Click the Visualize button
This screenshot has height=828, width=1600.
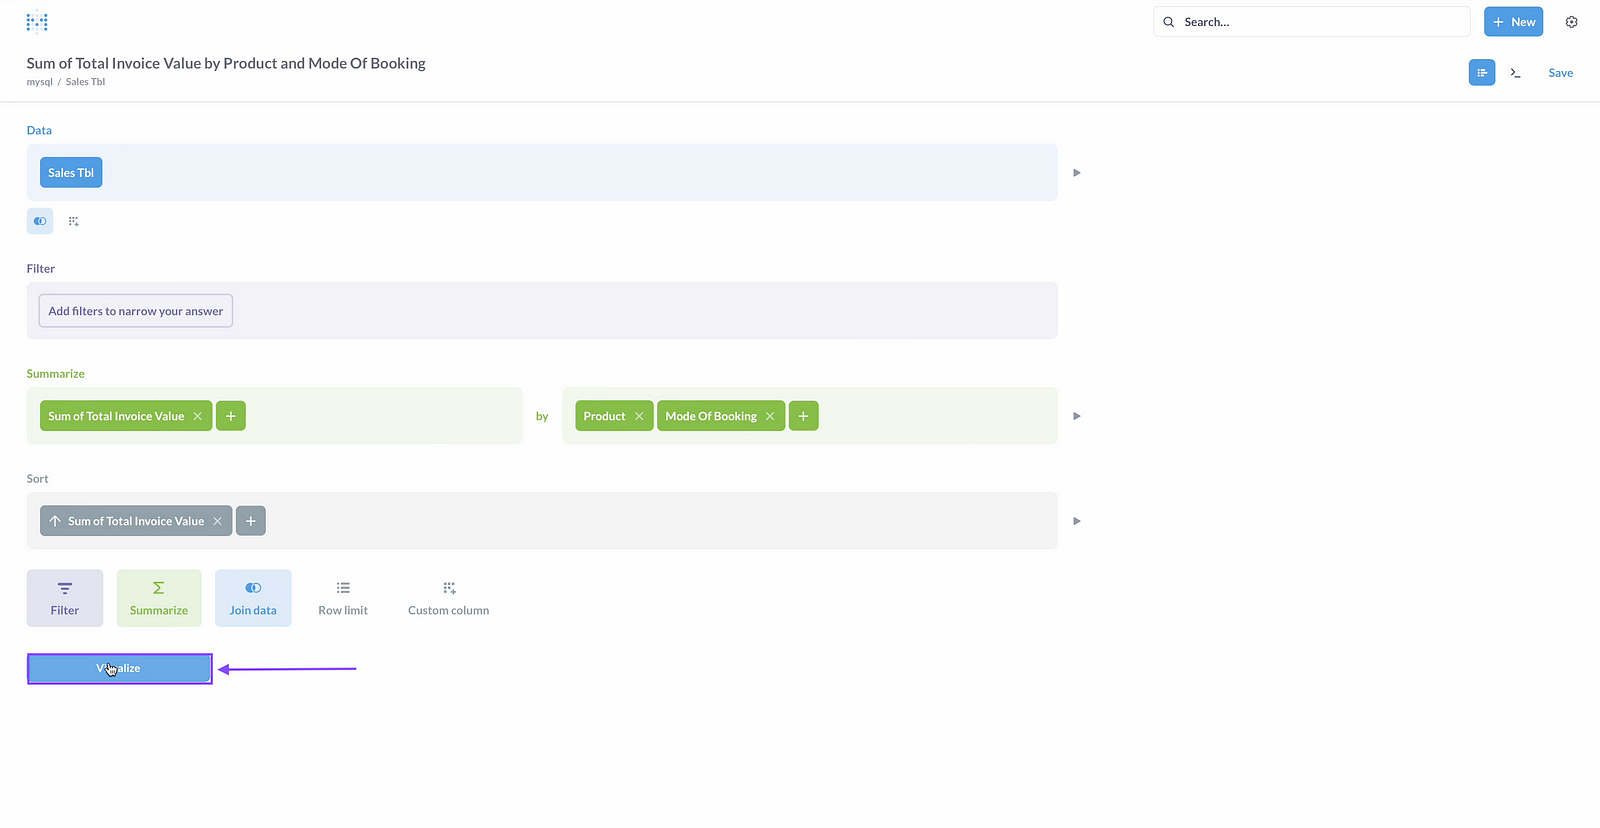click(x=119, y=668)
